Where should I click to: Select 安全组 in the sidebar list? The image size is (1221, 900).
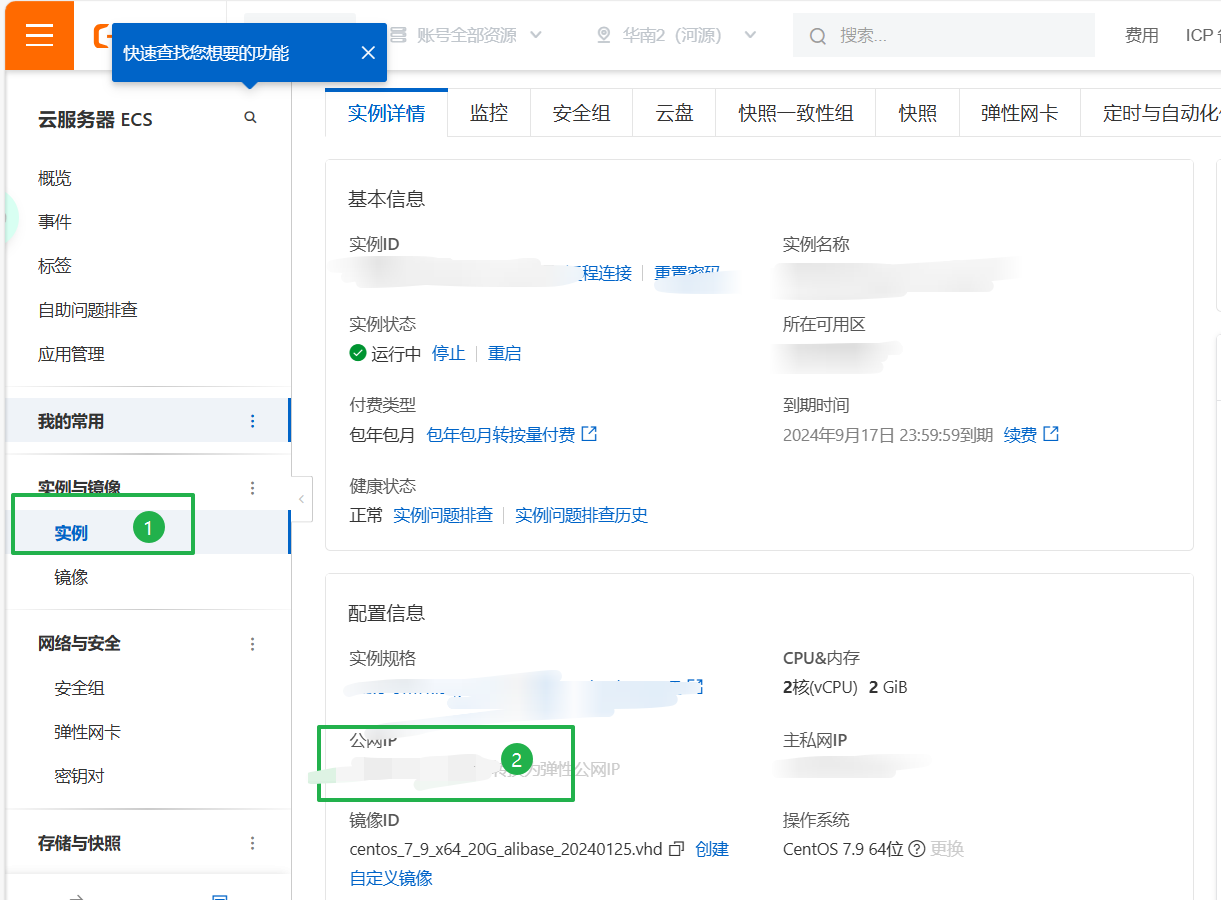[x=79, y=688]
